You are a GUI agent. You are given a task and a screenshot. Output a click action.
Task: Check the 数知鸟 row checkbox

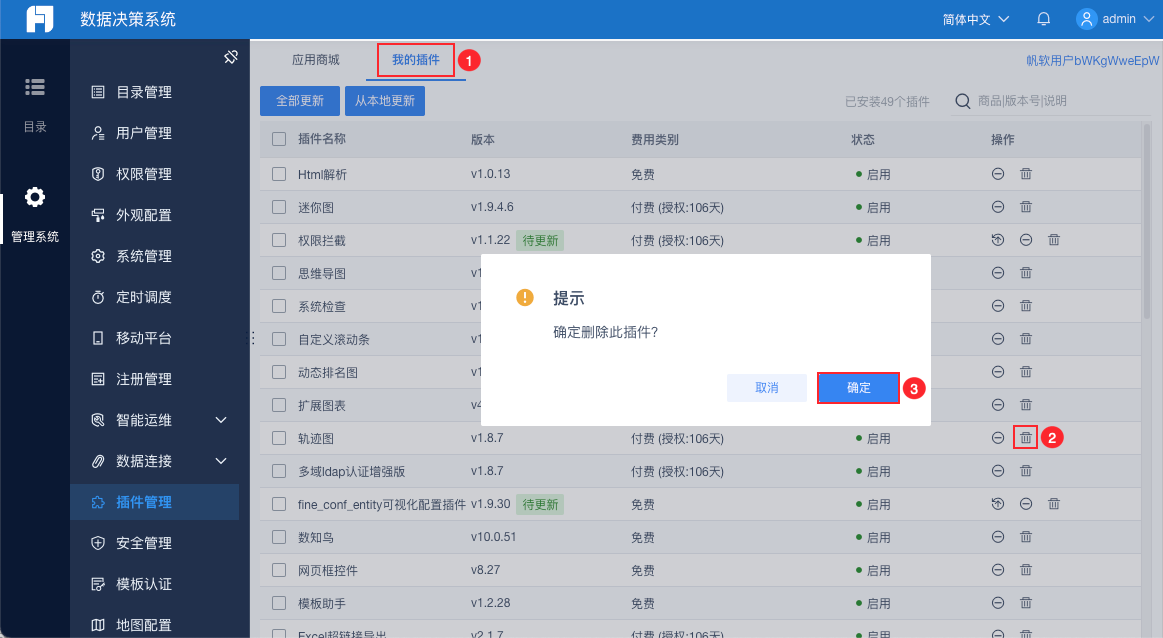coord(279,536)
